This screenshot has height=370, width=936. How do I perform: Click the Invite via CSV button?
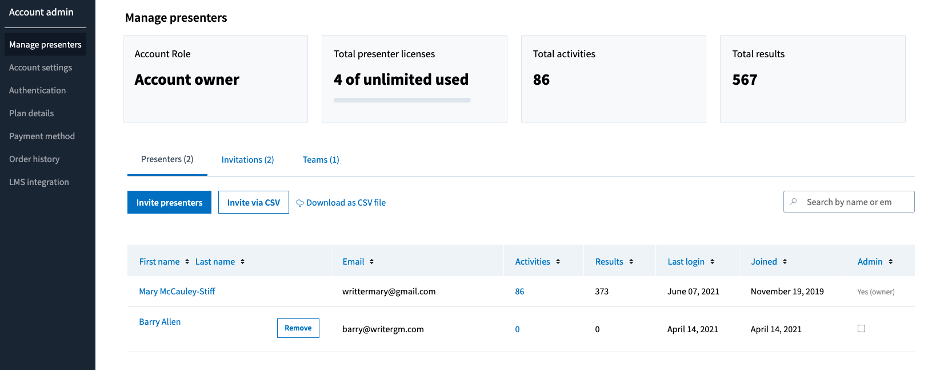(x=253, y=202)
